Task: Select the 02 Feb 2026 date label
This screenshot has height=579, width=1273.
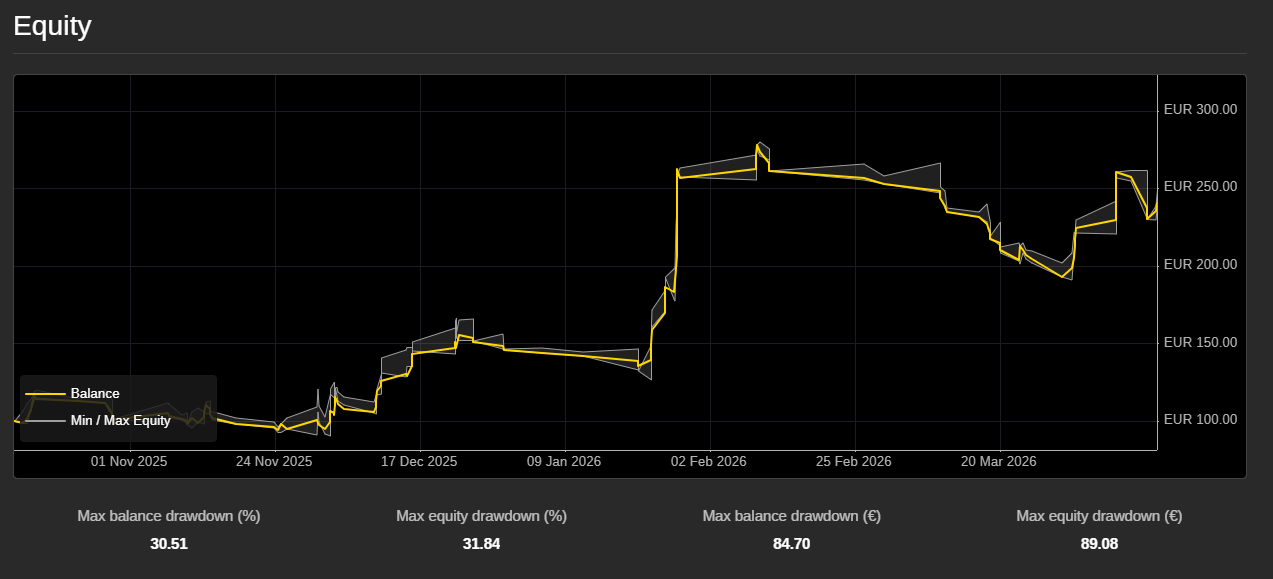Action: pyautogui.click(x=709, y=461)
